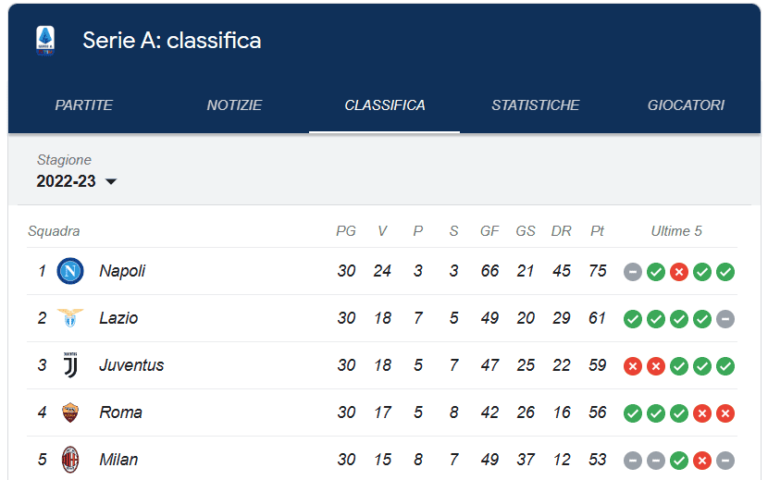Select the Milan standings row

coord(300,459)
